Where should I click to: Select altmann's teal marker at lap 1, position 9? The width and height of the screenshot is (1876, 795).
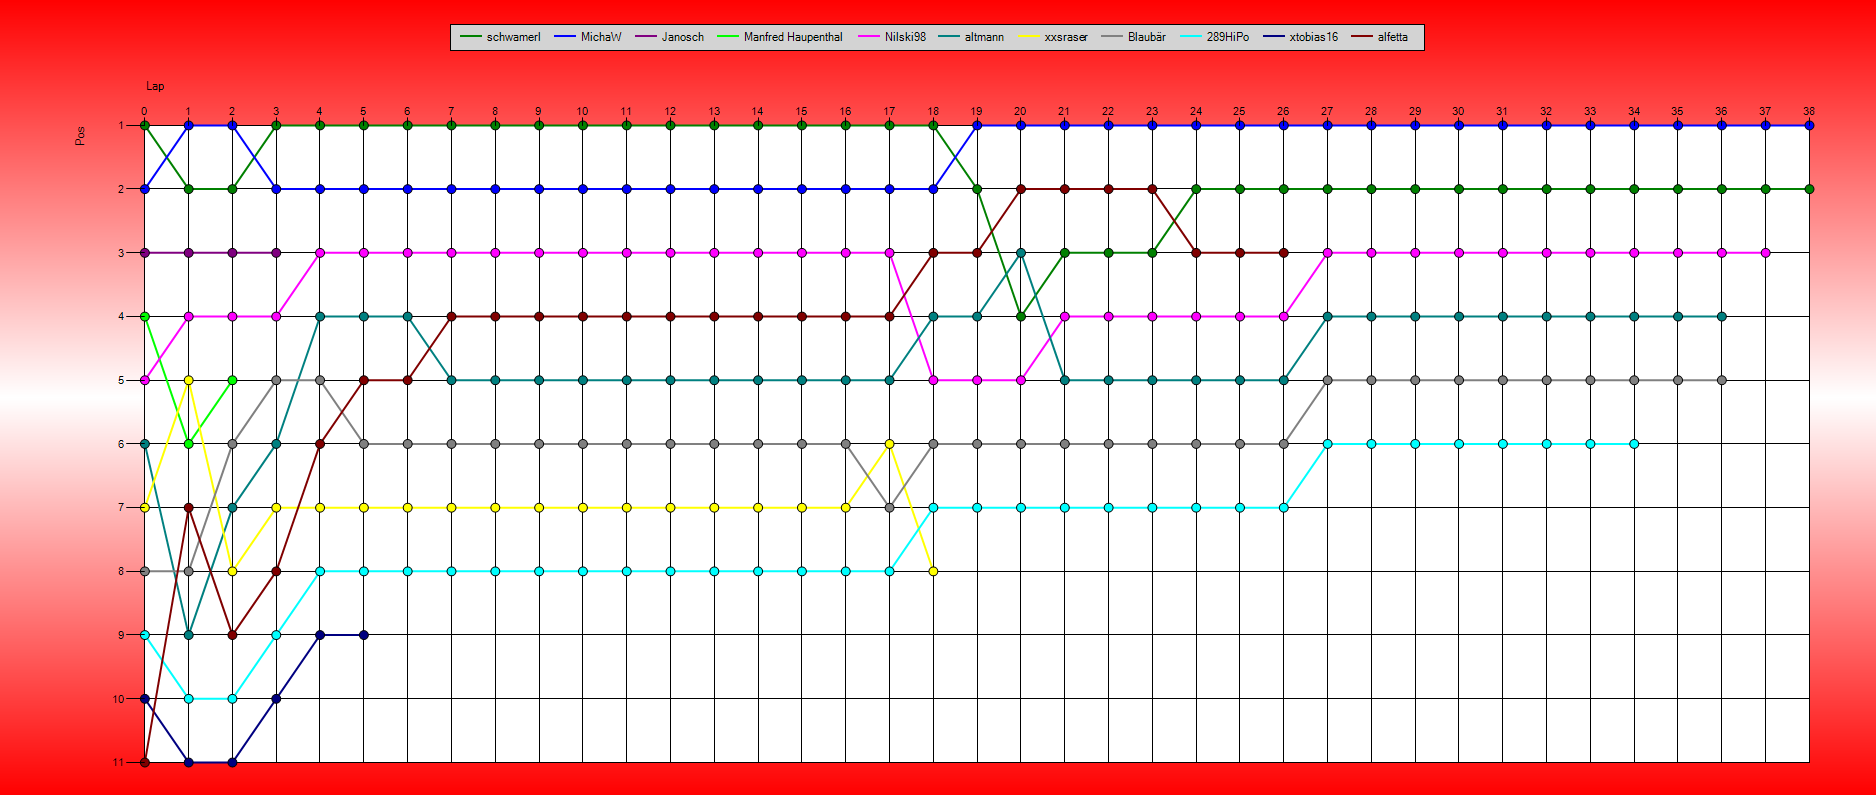[x=188, y=635]
